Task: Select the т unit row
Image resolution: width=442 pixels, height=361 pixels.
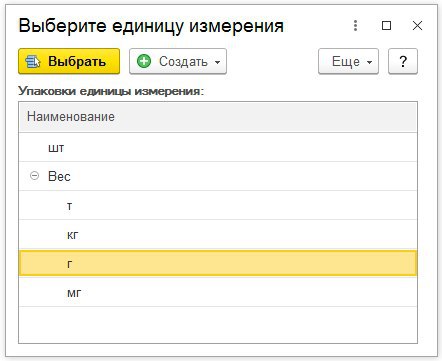Action: pos(218,205)
